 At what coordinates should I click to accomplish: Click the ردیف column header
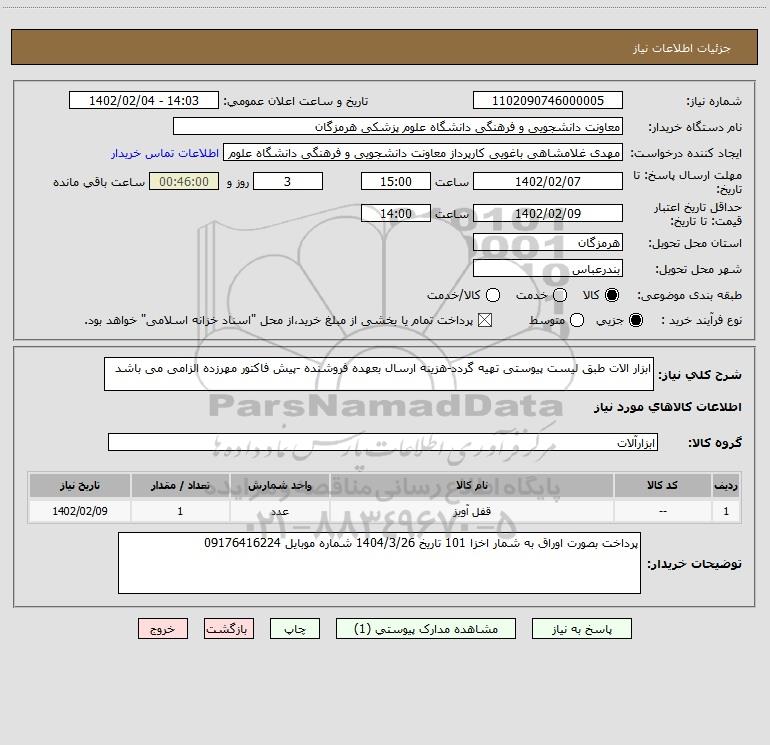726,486
